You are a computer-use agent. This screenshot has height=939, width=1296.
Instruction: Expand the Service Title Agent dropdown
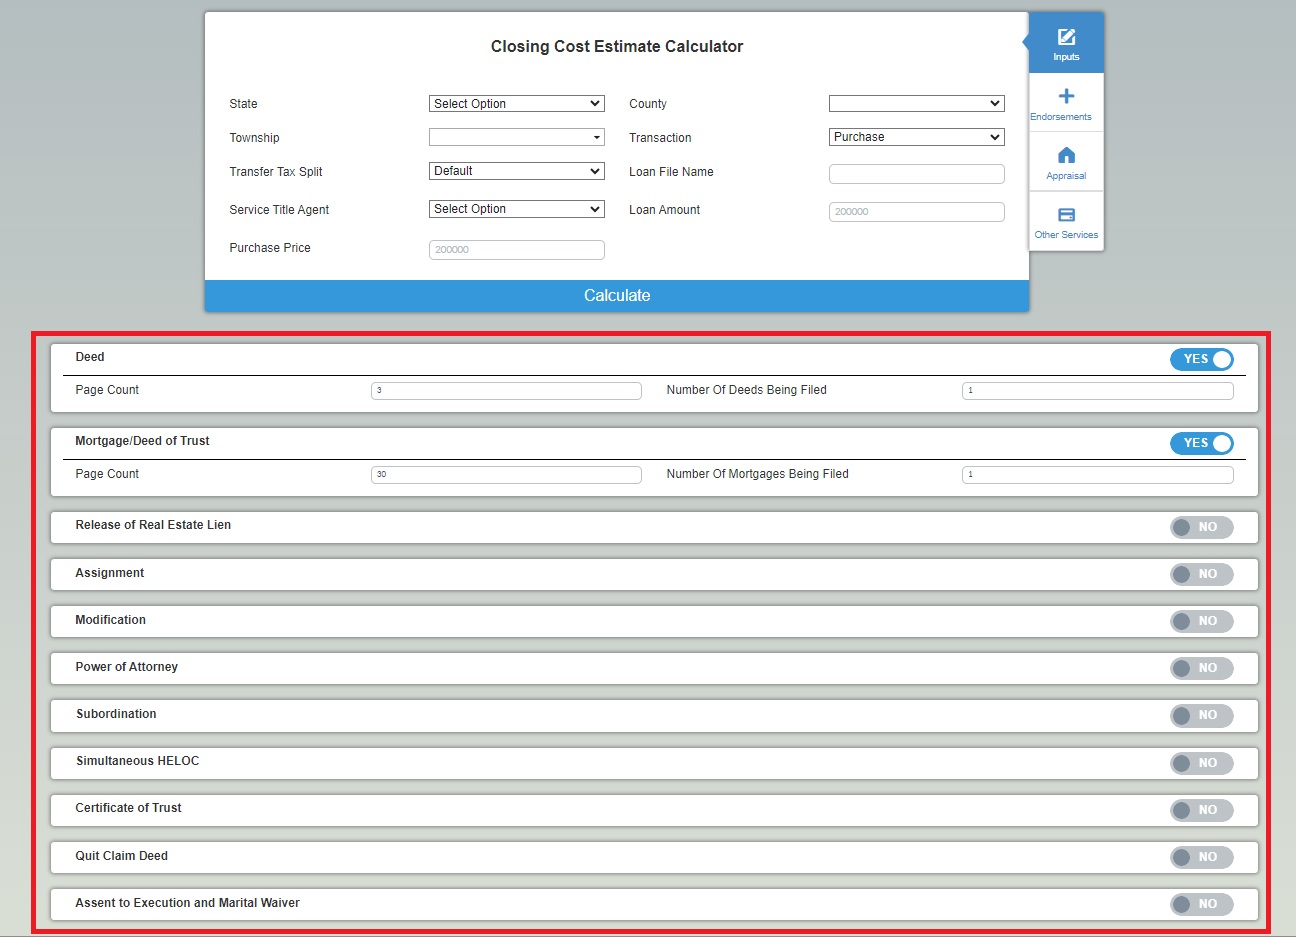516,209
